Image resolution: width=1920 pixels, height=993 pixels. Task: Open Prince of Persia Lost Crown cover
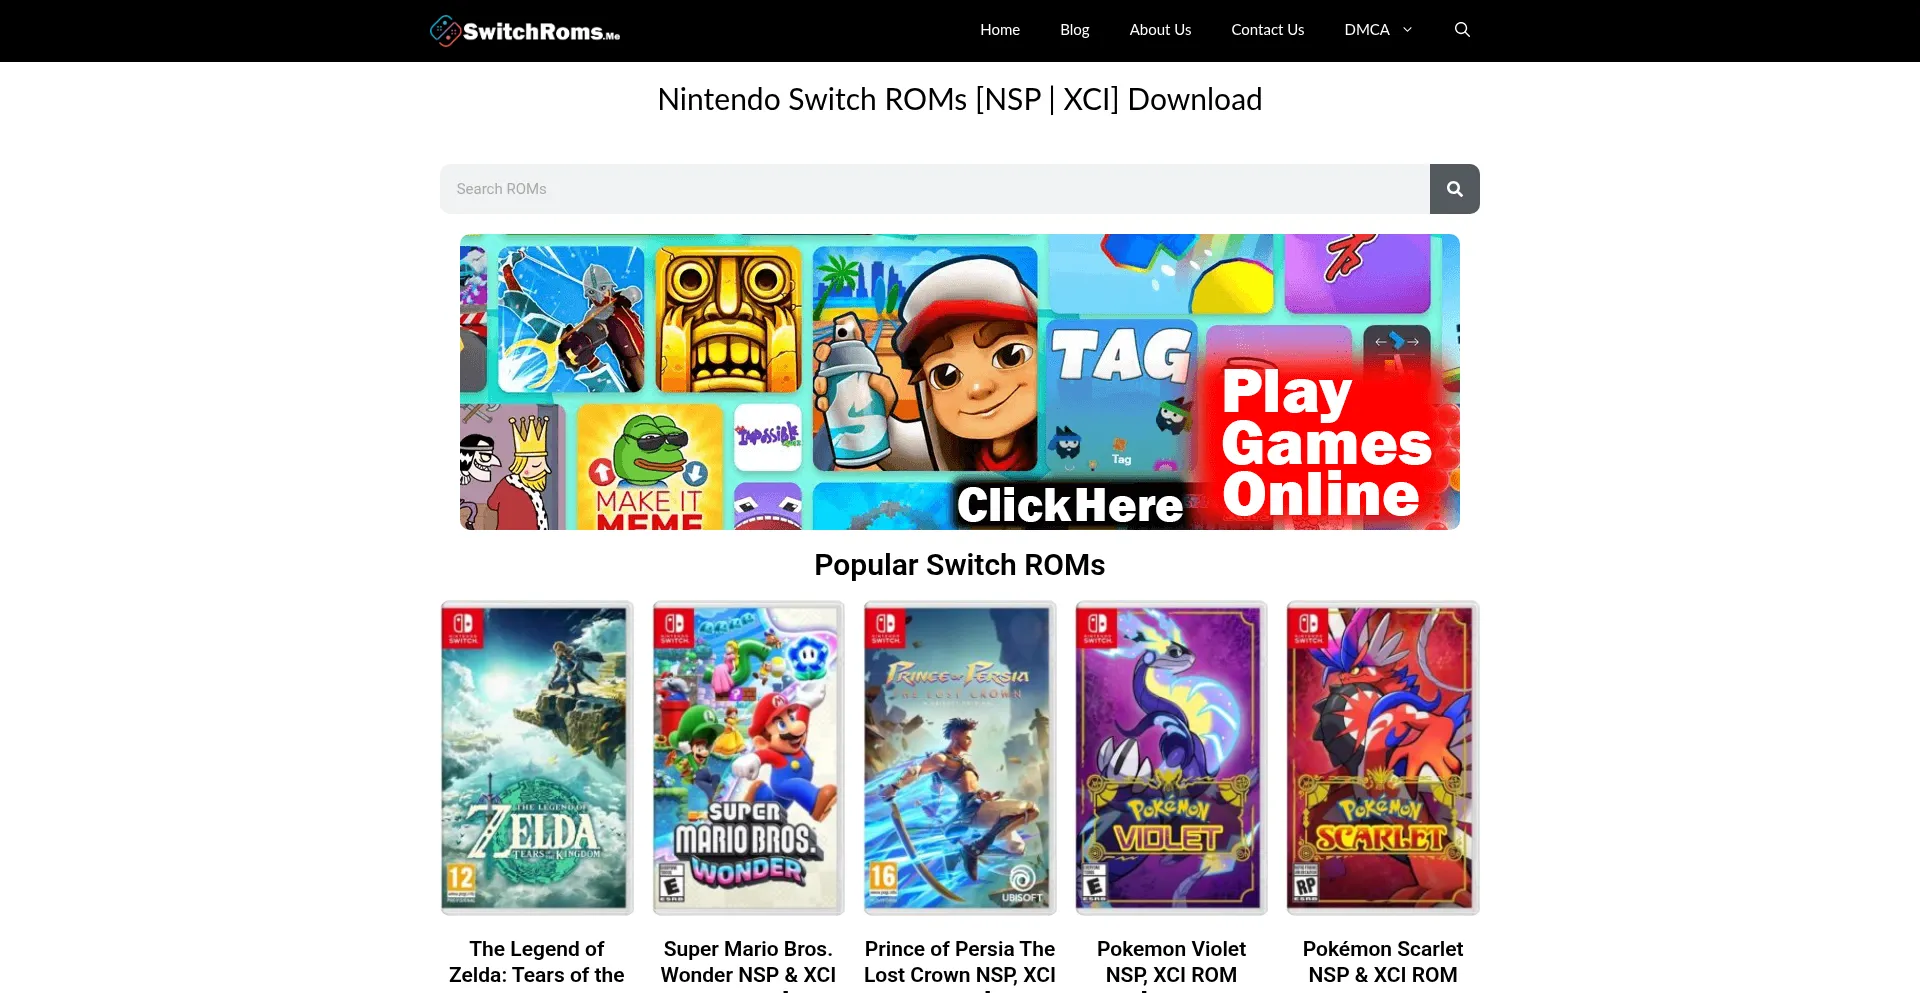(x=959, y=757)
